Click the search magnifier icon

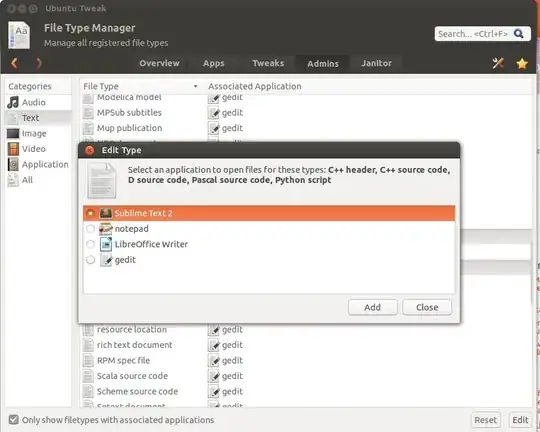point(519,33)
